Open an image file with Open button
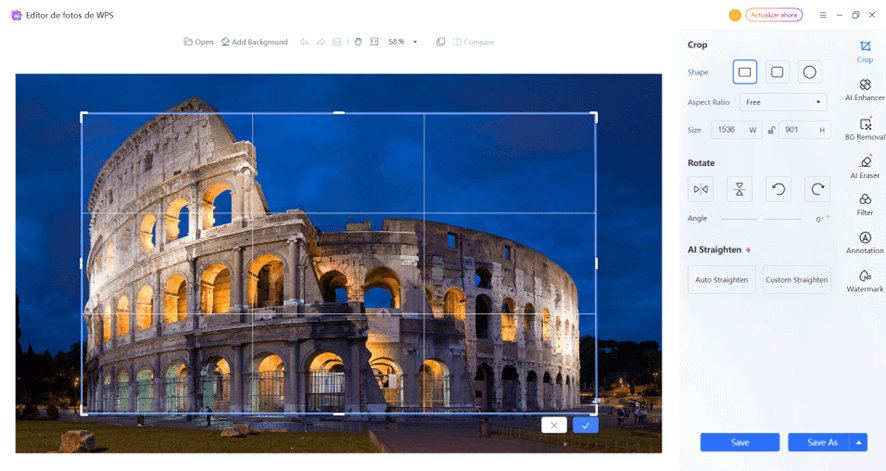The height and width of the screenshot is (471, 886). tap(198, 42)
